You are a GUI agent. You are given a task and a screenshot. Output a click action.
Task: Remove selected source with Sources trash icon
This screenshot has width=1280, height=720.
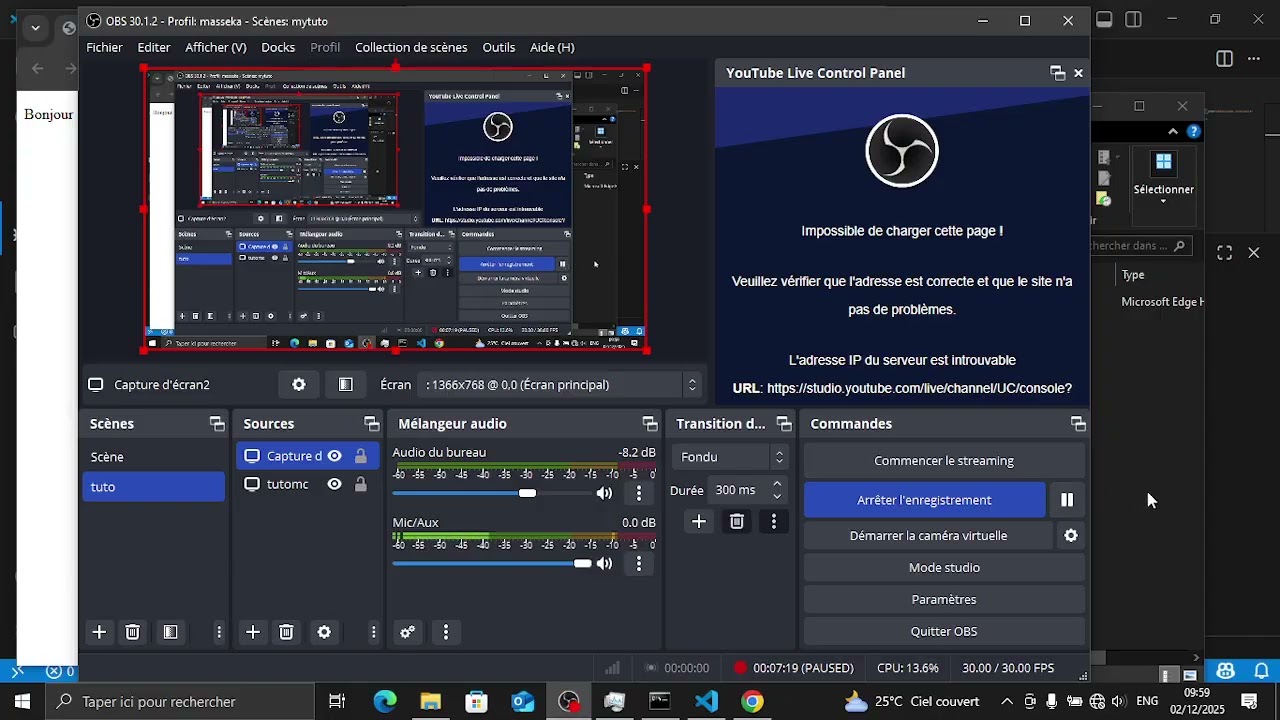point(286,632)
